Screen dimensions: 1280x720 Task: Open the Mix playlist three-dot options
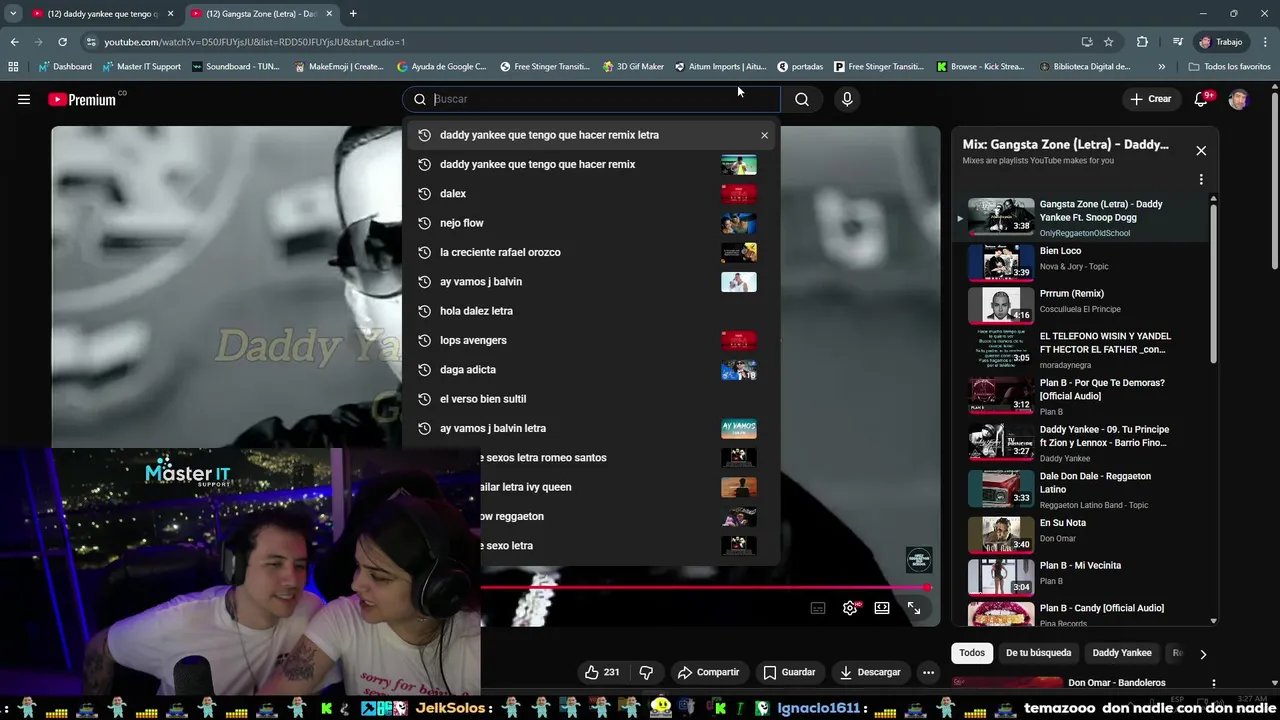point(1201,180)
